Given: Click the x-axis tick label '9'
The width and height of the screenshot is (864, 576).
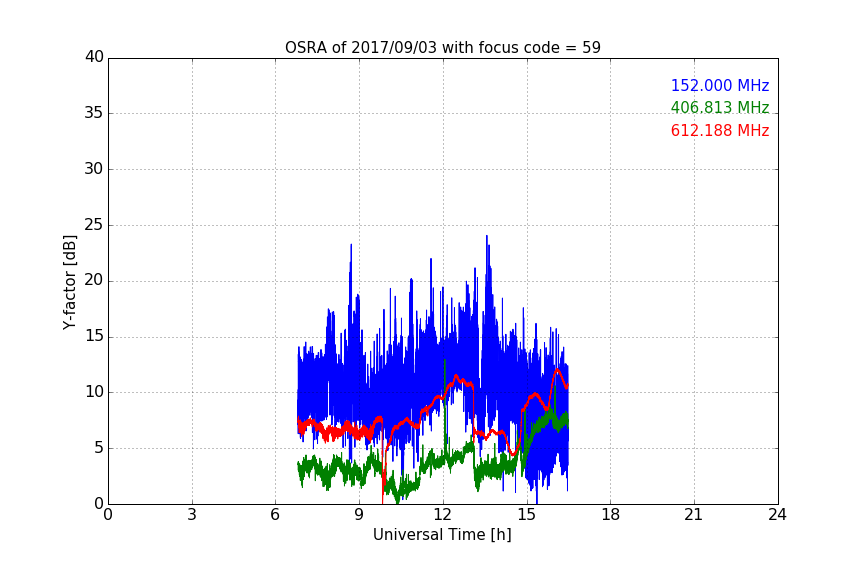Looking at the screenshot, I should pyautogui.click(x=359, y=515).
